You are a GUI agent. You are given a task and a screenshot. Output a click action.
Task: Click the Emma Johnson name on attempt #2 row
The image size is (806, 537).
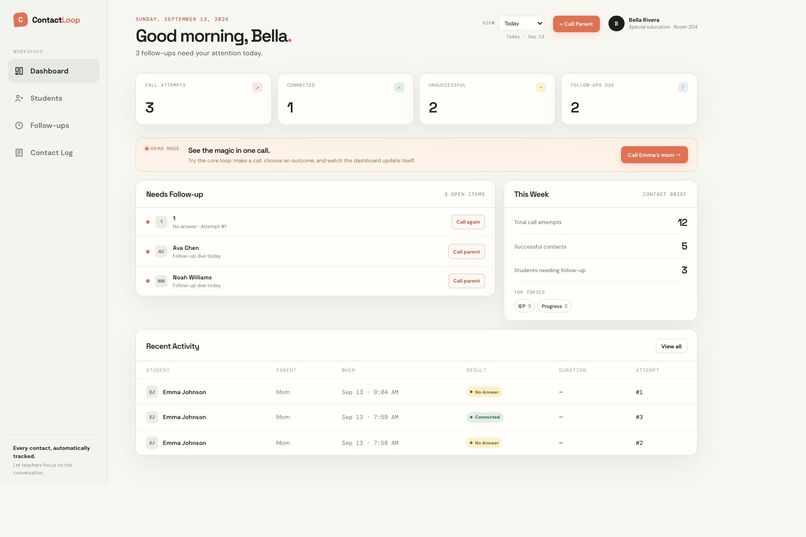tap(185, 443)
